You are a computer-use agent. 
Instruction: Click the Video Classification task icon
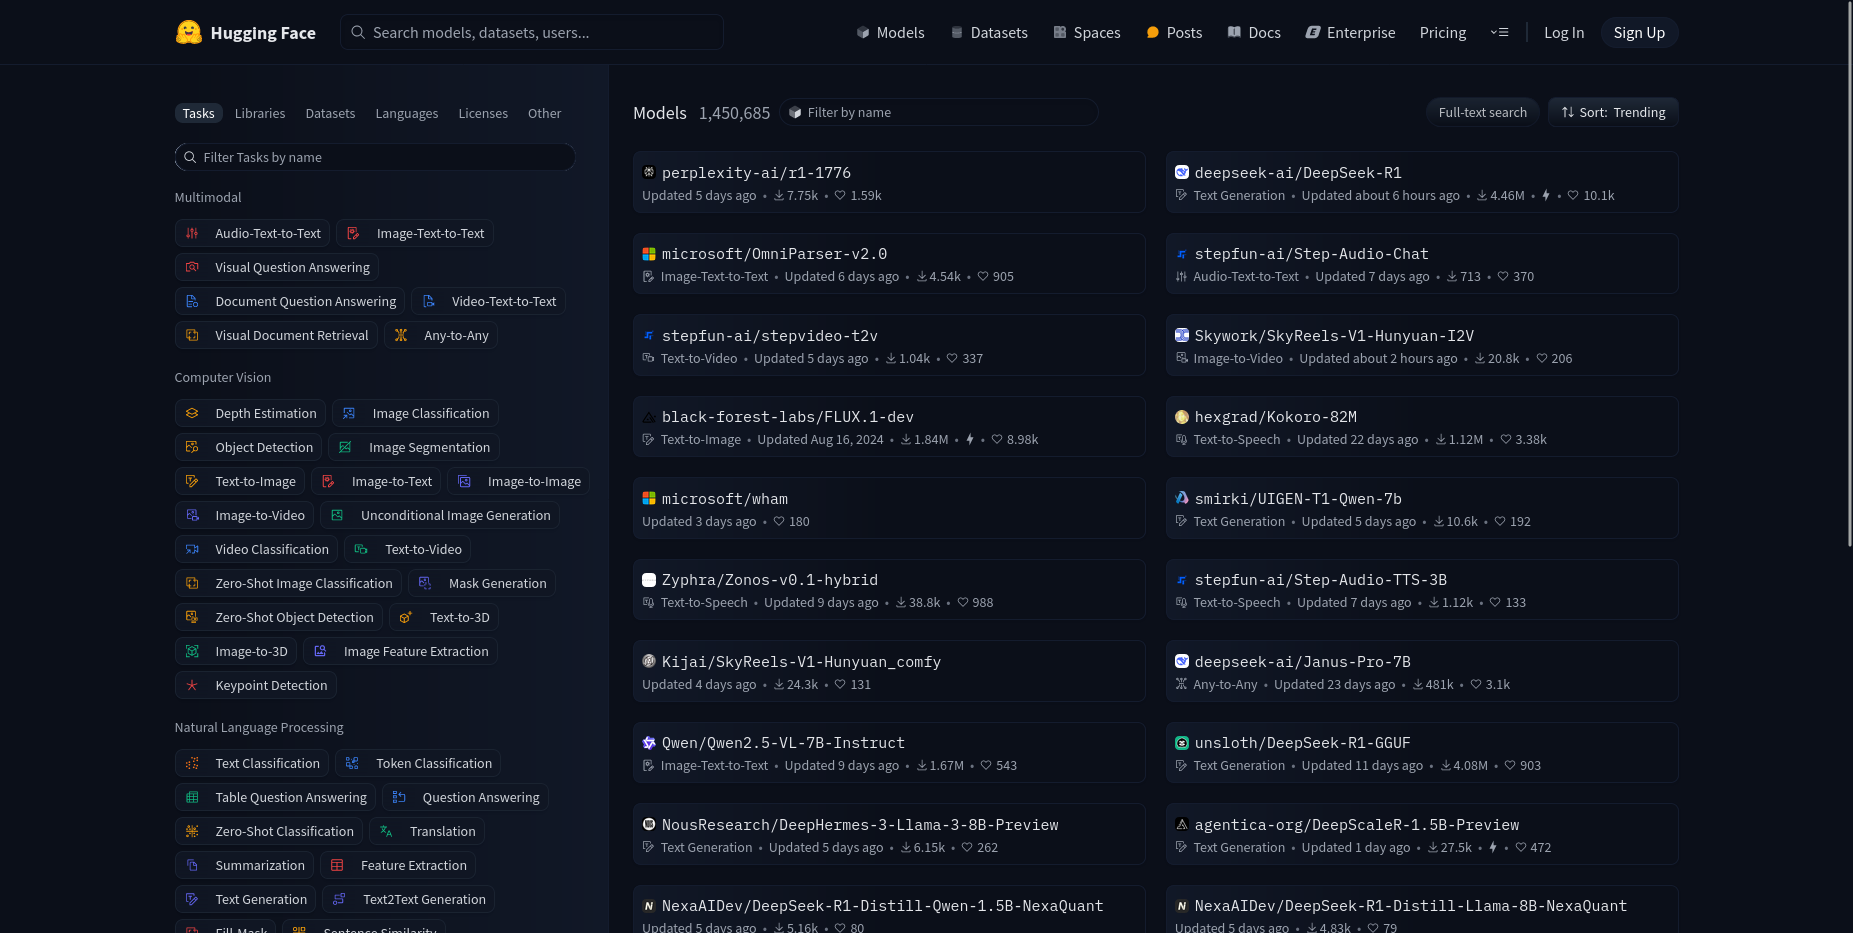pos(192,549)
